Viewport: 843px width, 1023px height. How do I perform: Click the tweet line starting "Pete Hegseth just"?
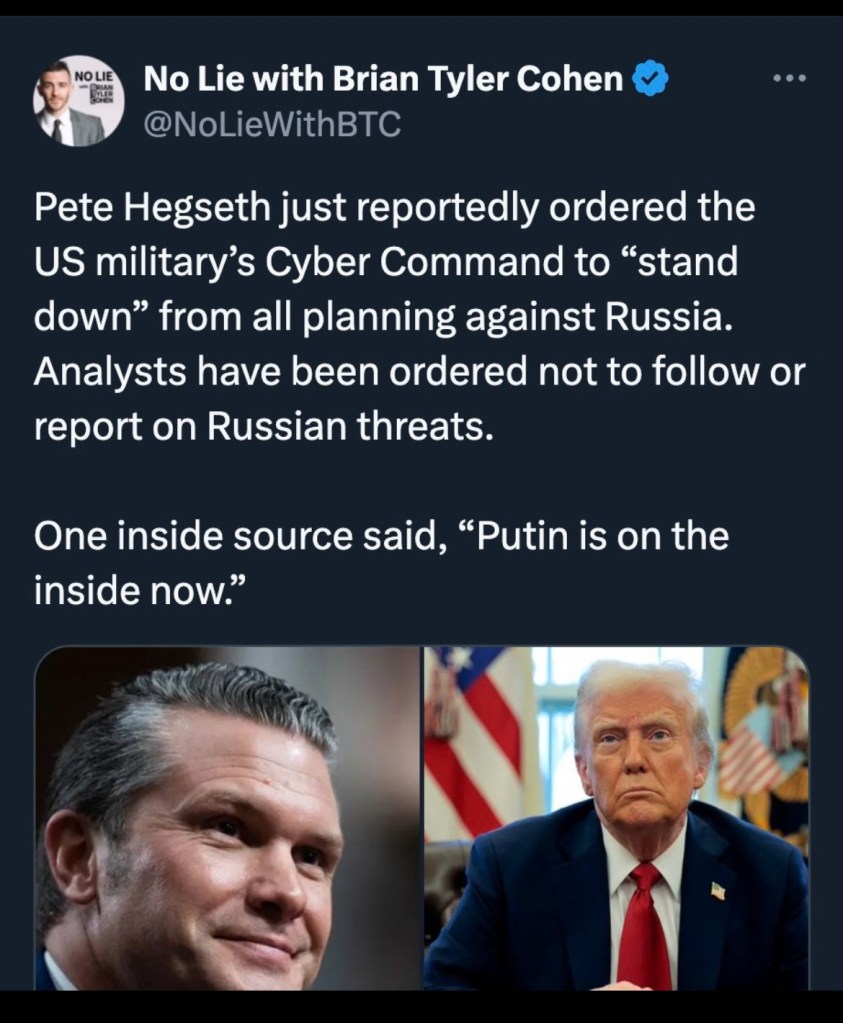393,209
